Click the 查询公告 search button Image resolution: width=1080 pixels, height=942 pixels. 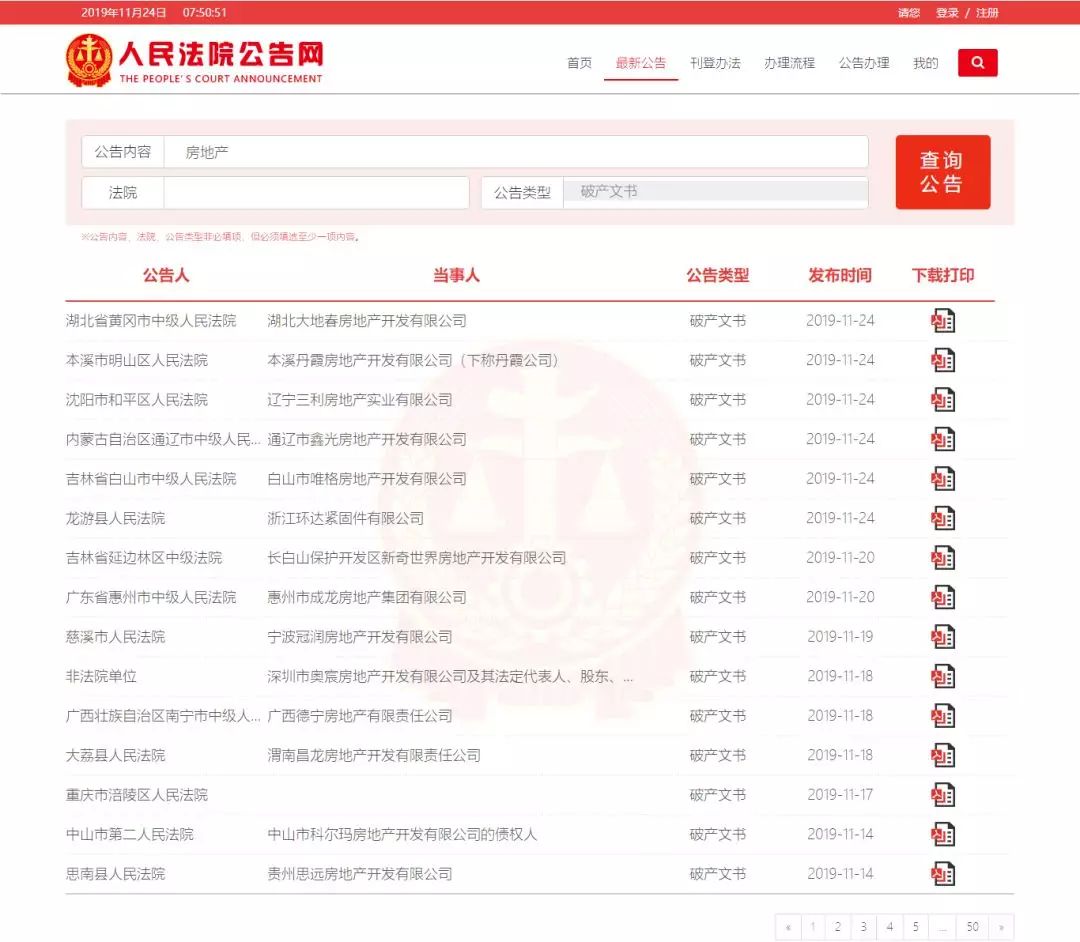coord(943,172)
